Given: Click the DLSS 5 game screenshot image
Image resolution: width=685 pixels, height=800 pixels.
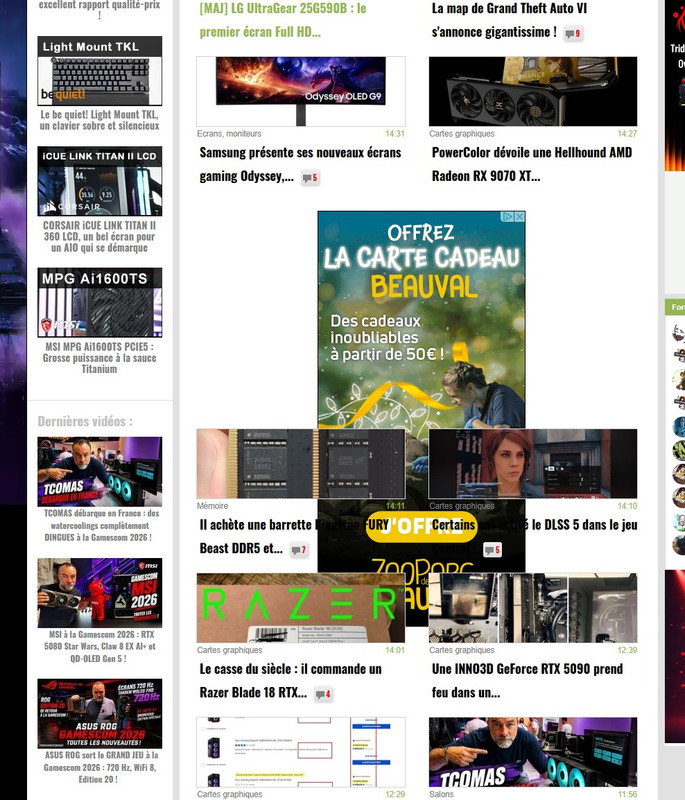Looking at the screenshot, I should (533, 464).
